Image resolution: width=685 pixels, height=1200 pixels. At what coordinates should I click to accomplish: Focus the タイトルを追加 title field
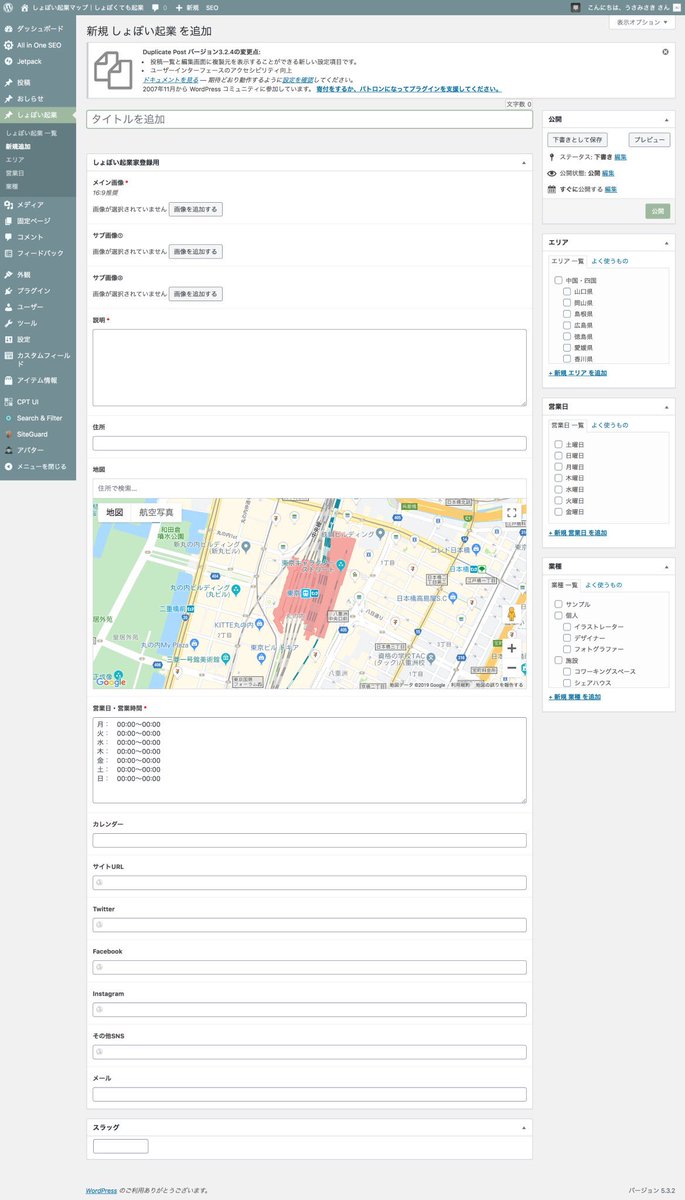click(x=310, y=119)
